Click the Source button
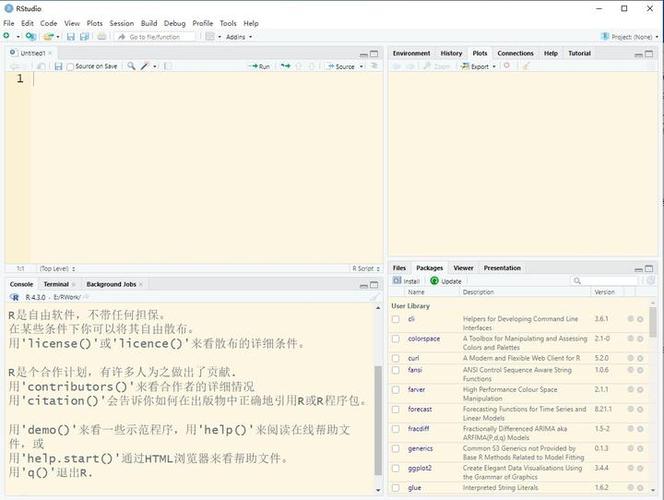The height and width of the screenshot is (500, 664). coord(341,66)
